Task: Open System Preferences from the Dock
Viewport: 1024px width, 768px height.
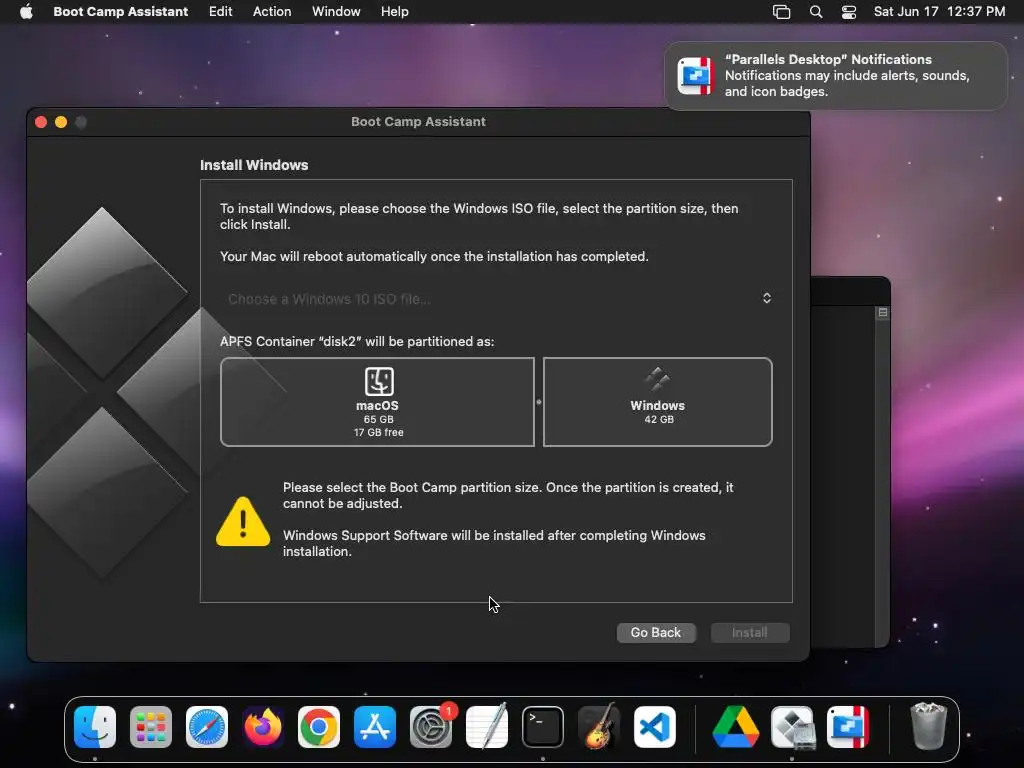Action: click(431, 727)
